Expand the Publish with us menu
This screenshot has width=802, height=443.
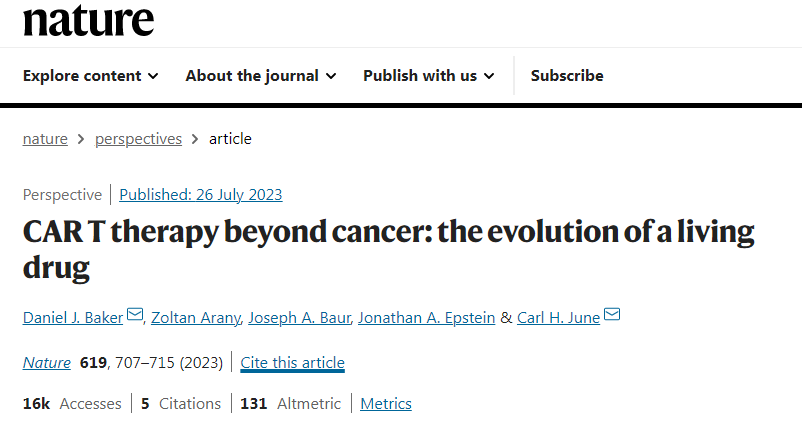coord(428,76)
